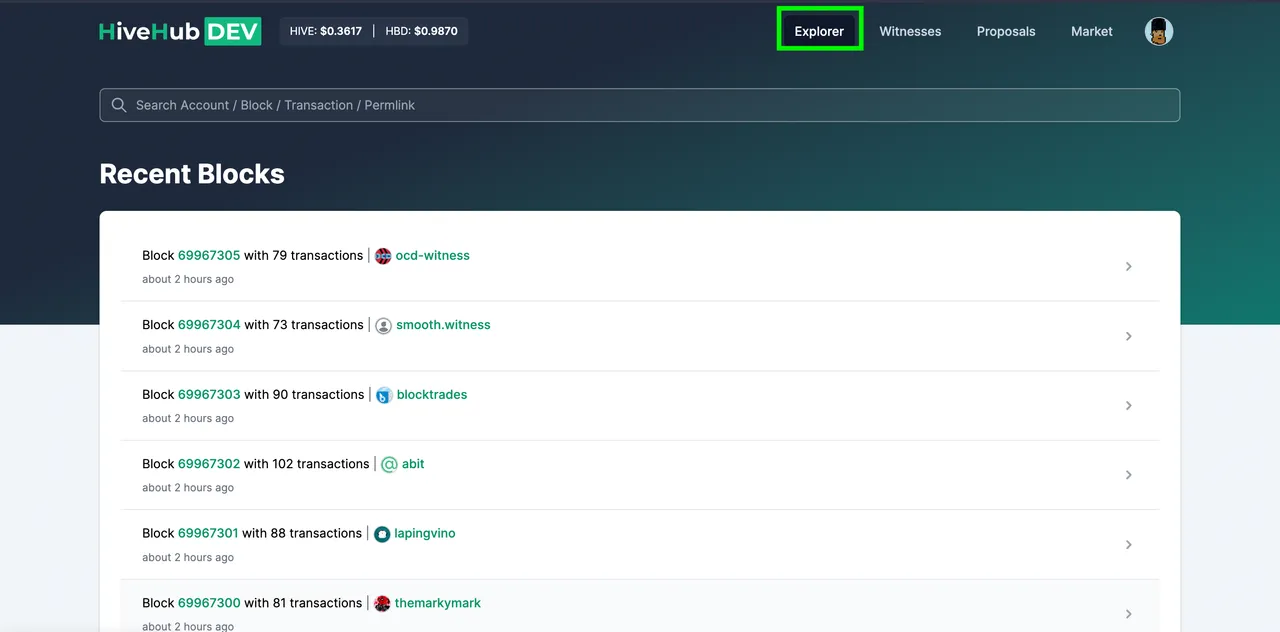1280x632 pixels.
Task: Open block number 69967305 link
Action: (209, 256)
